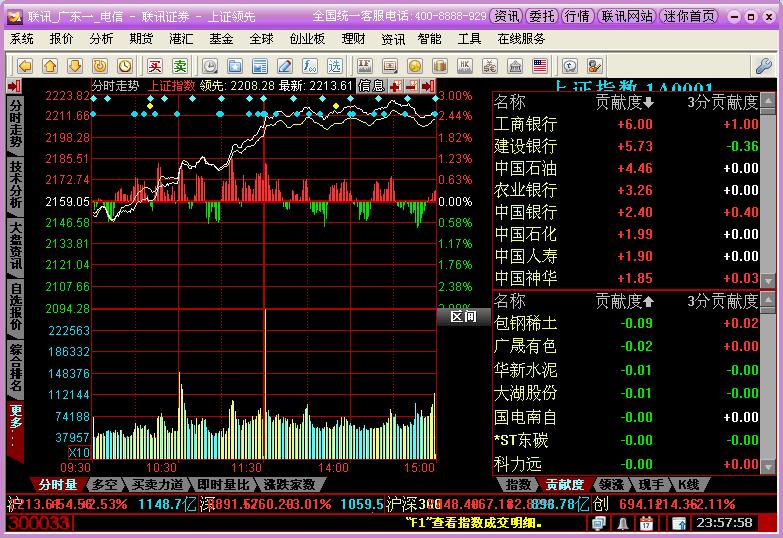The image size is (783, 538).
Task: Click the 选 stock selection icon
Action: click(x=335, y=66)
